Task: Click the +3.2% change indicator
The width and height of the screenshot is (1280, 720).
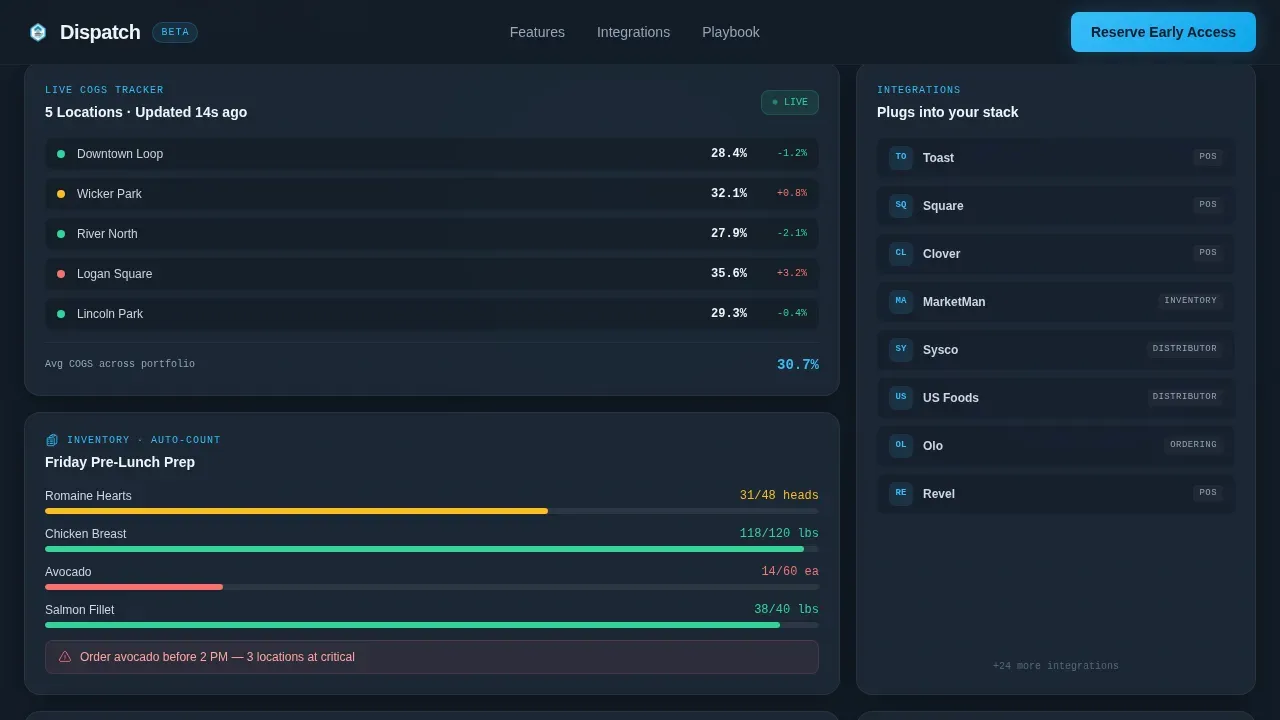Action: [792, 273]
